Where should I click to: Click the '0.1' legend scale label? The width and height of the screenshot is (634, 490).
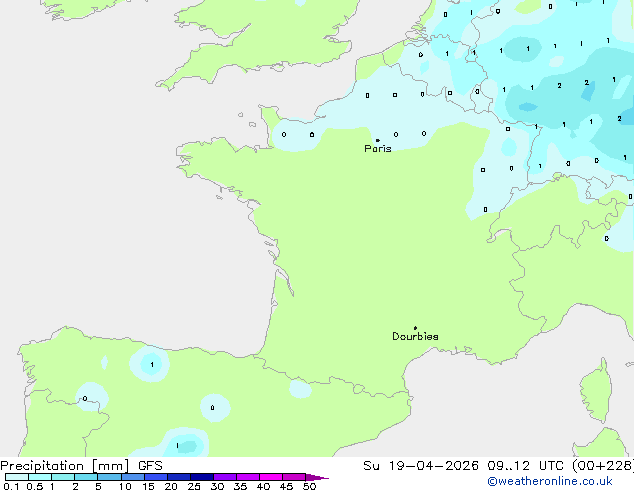[x=11, y=486]
